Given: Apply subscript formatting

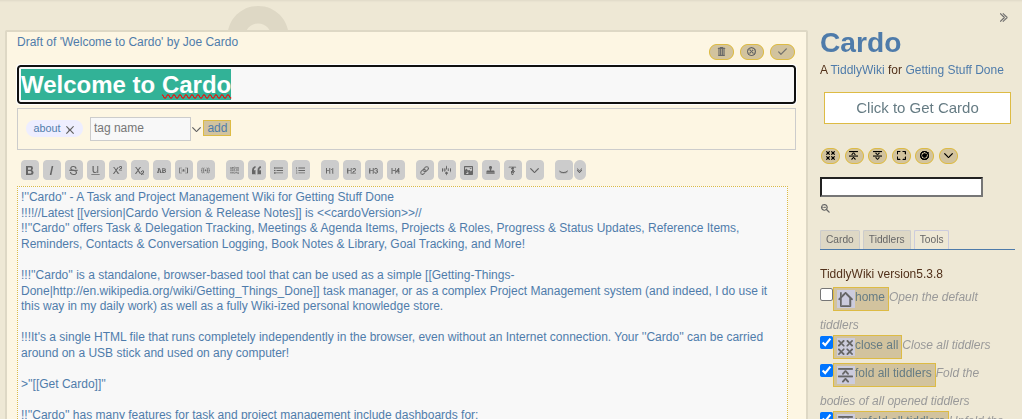Looking at the screenshot, I should coord(139,171).
